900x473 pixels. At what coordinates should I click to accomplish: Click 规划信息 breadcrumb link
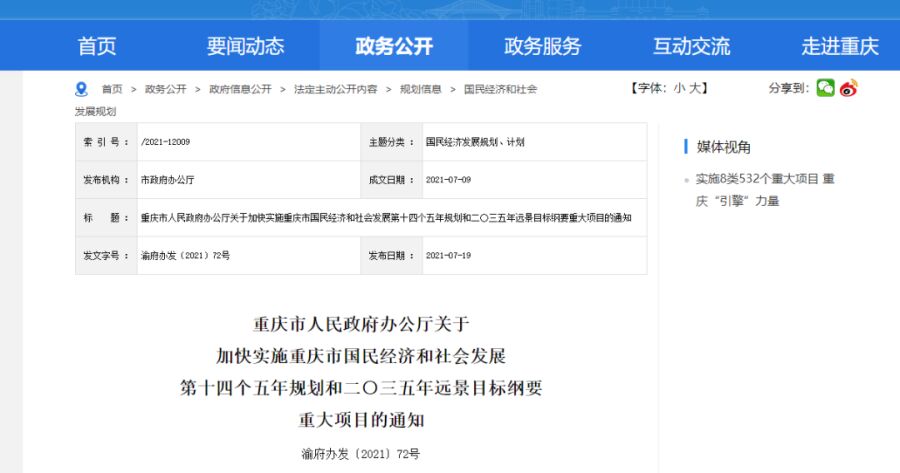coord(420,89)
